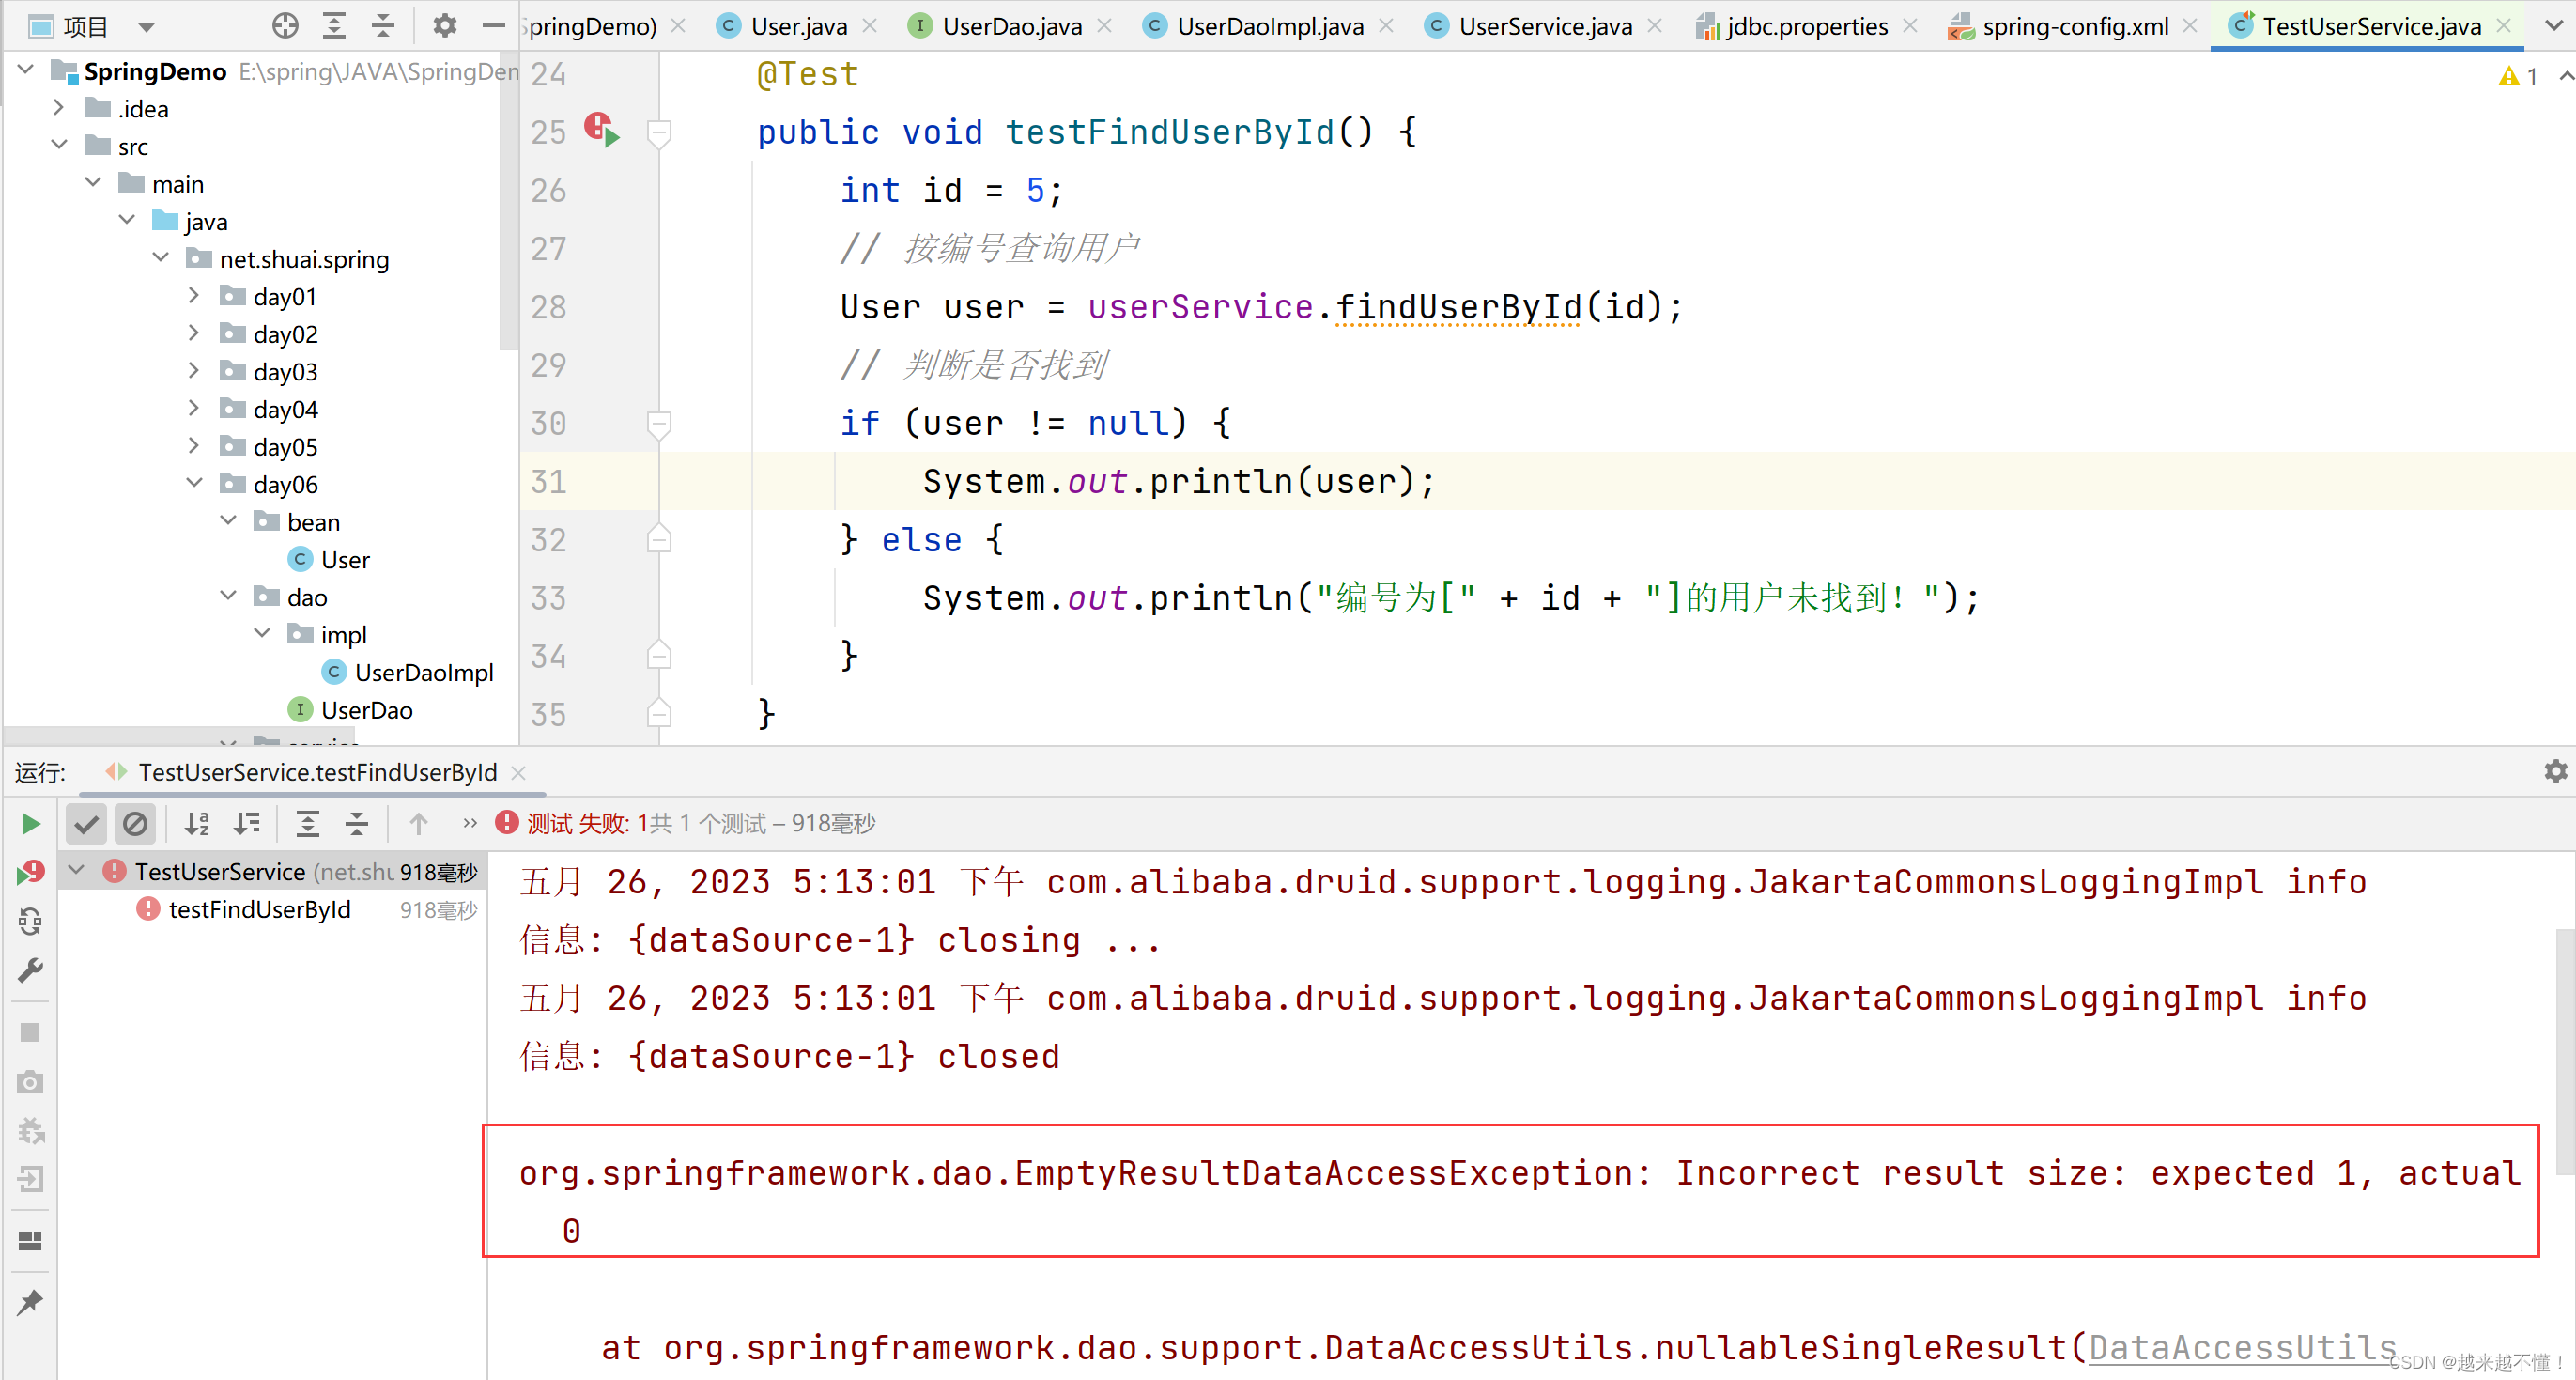Open User class in project tree
This screenshot has width=2576, height=1380.
345,560
